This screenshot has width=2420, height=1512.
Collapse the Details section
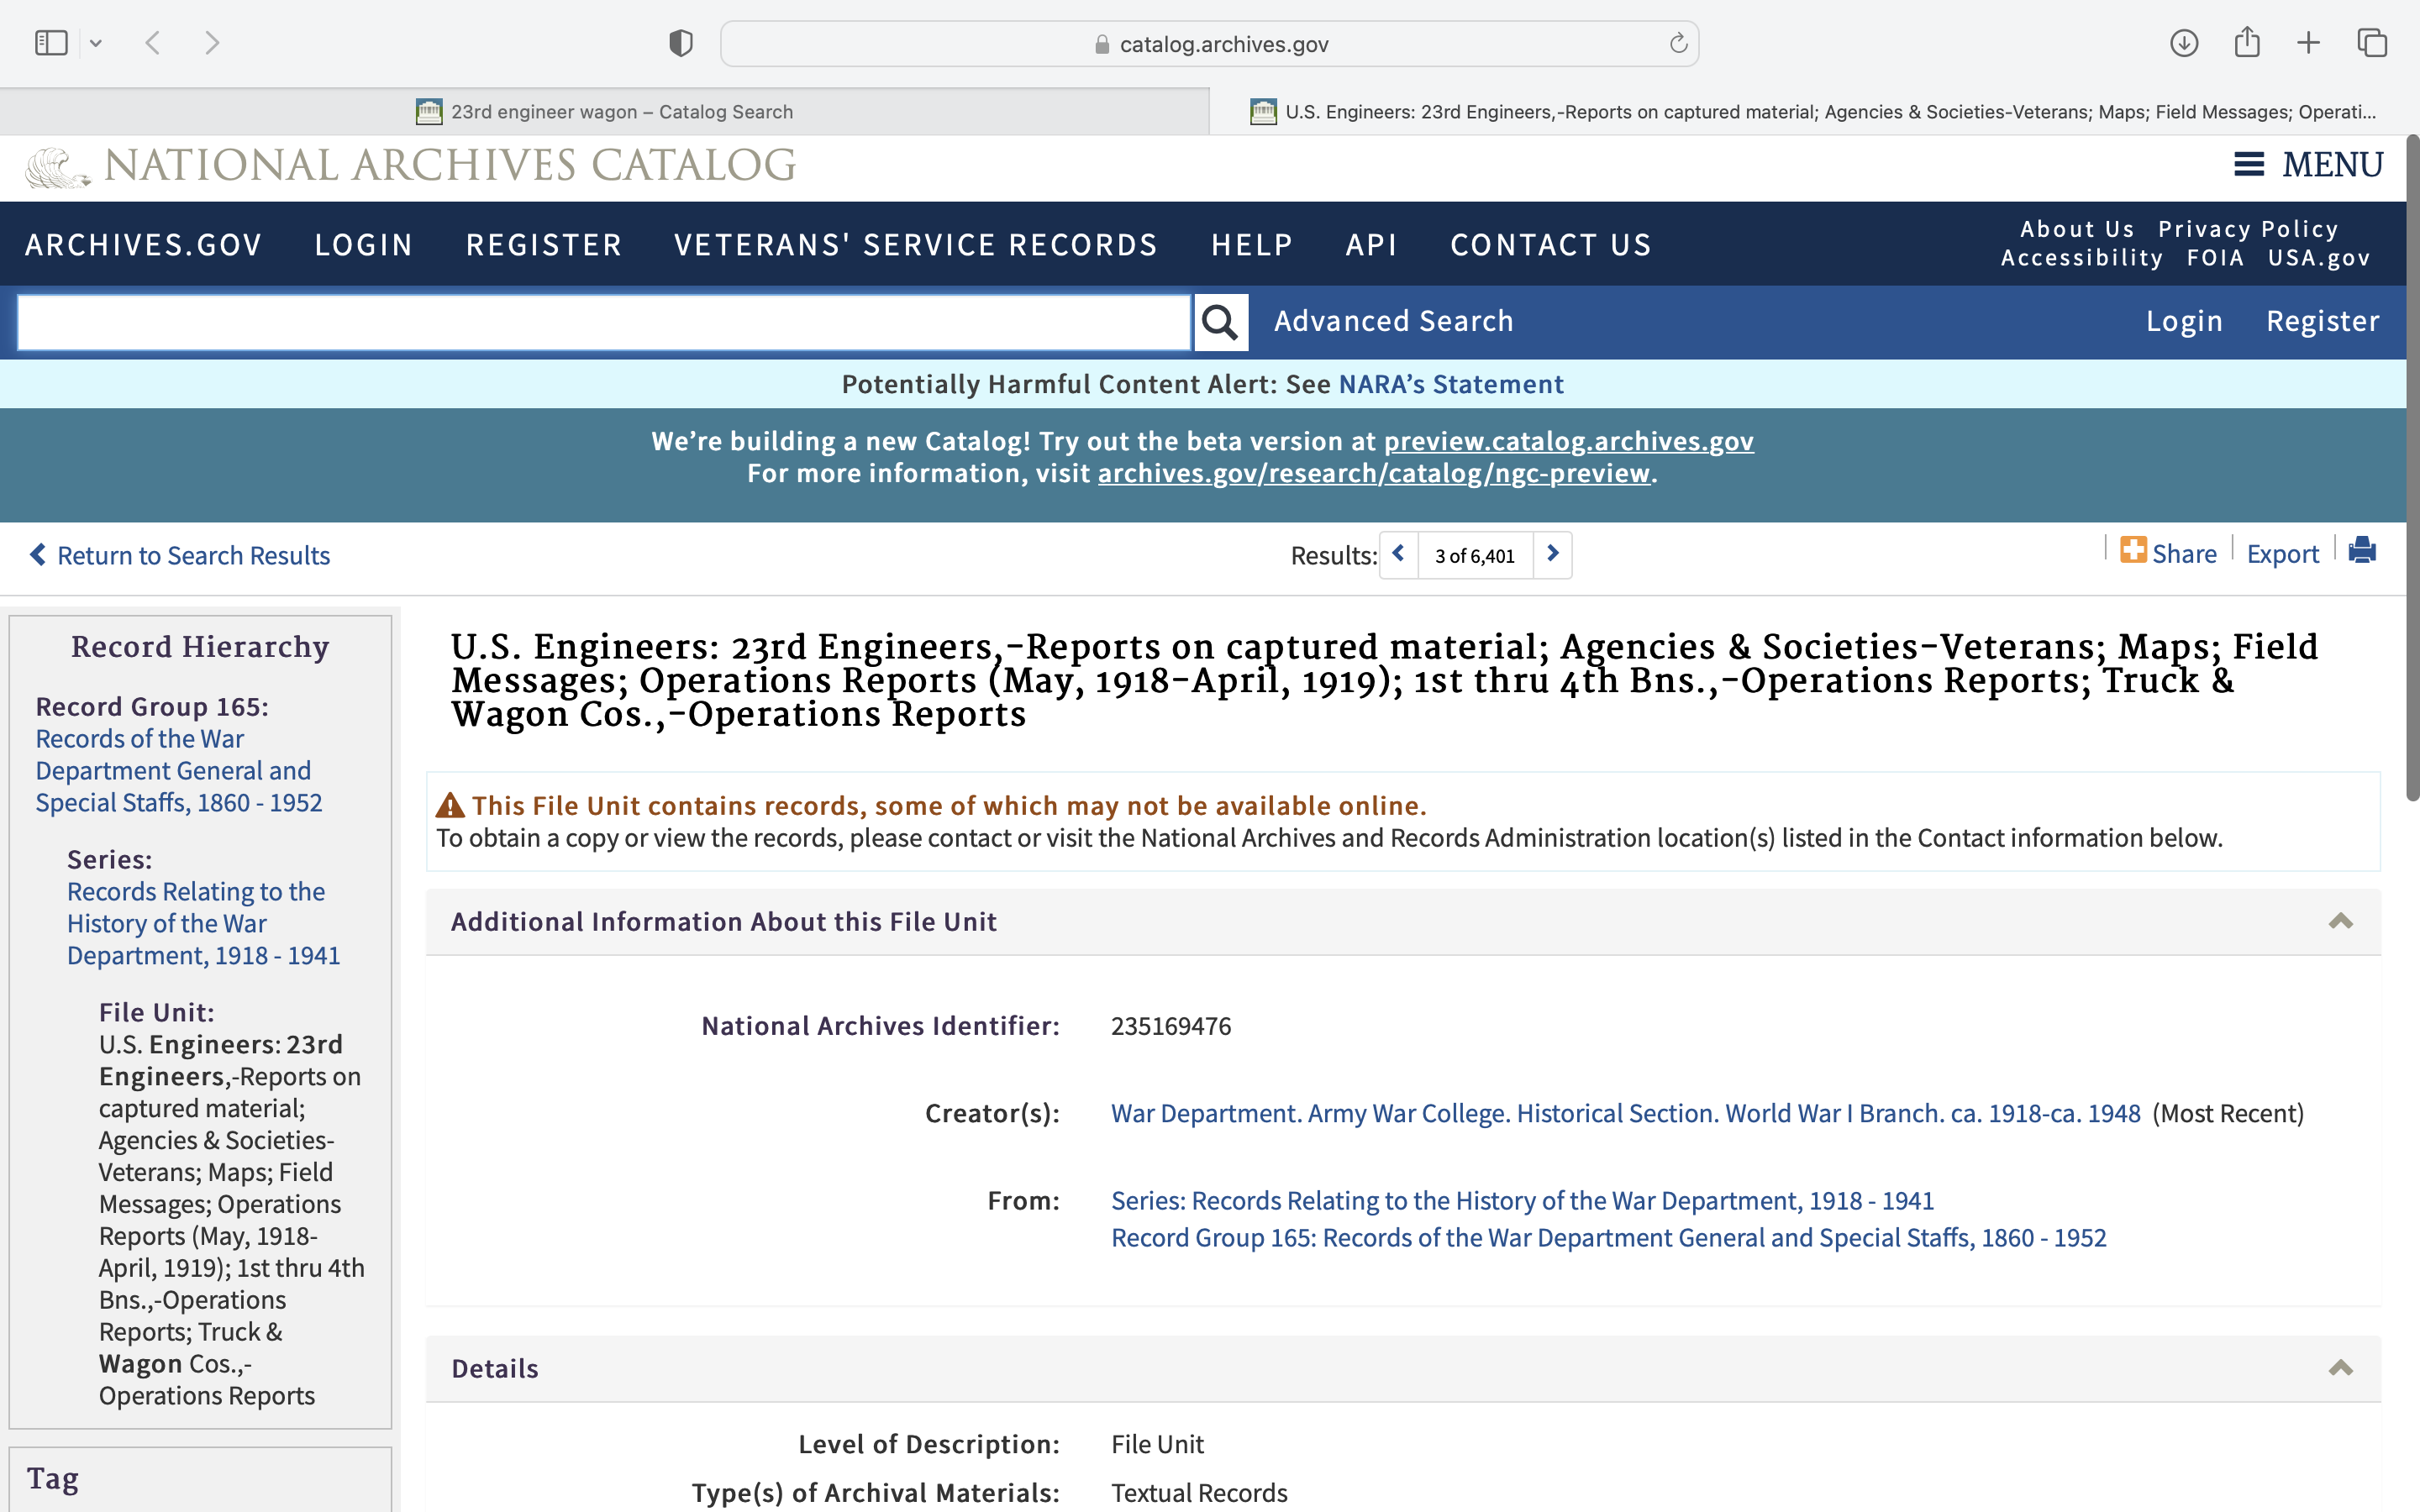pyautogui.click(x=2340, y=1368)
